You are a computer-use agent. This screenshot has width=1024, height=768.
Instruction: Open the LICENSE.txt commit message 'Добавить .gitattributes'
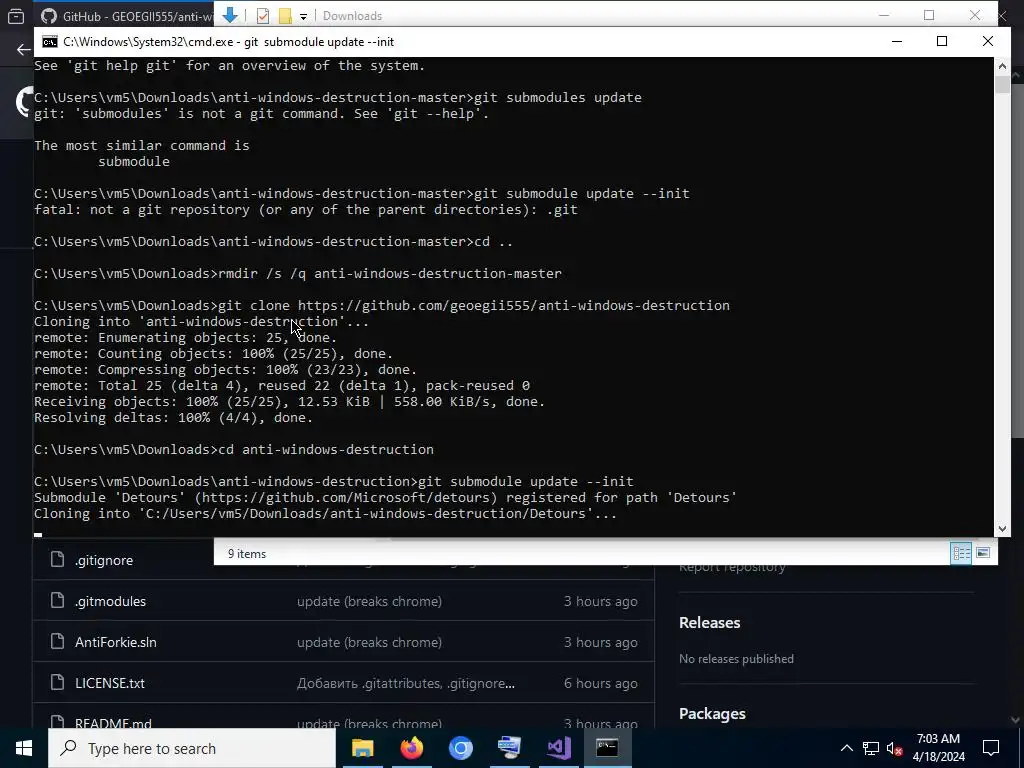tap(406, 684)
